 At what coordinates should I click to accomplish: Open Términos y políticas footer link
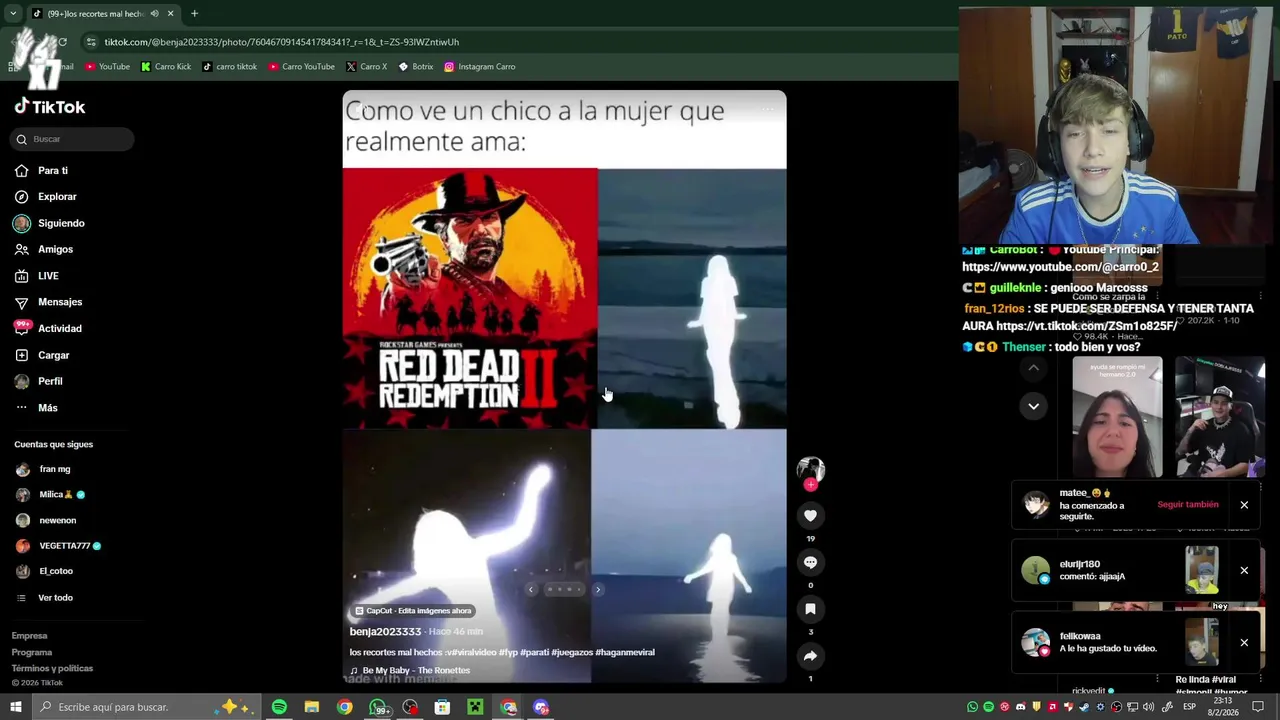tap(52, 668)
